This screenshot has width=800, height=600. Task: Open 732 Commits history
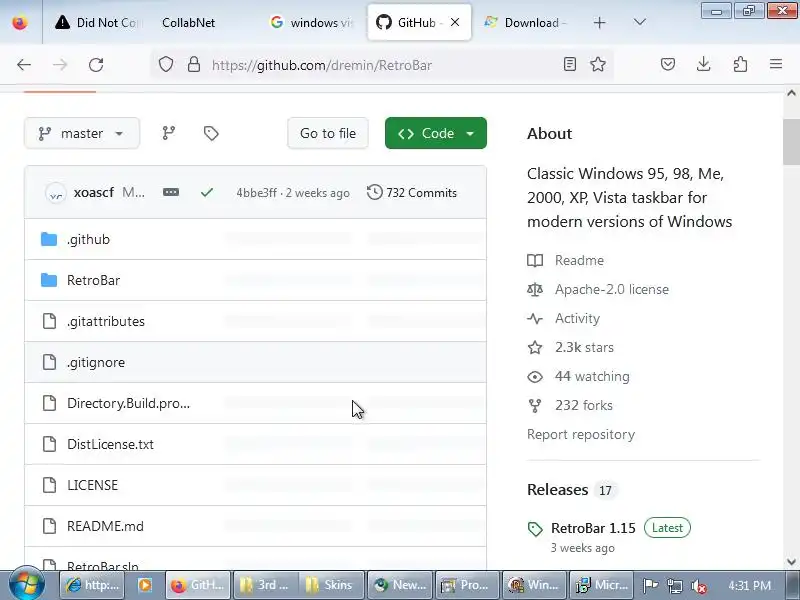(x=412, y=192)
